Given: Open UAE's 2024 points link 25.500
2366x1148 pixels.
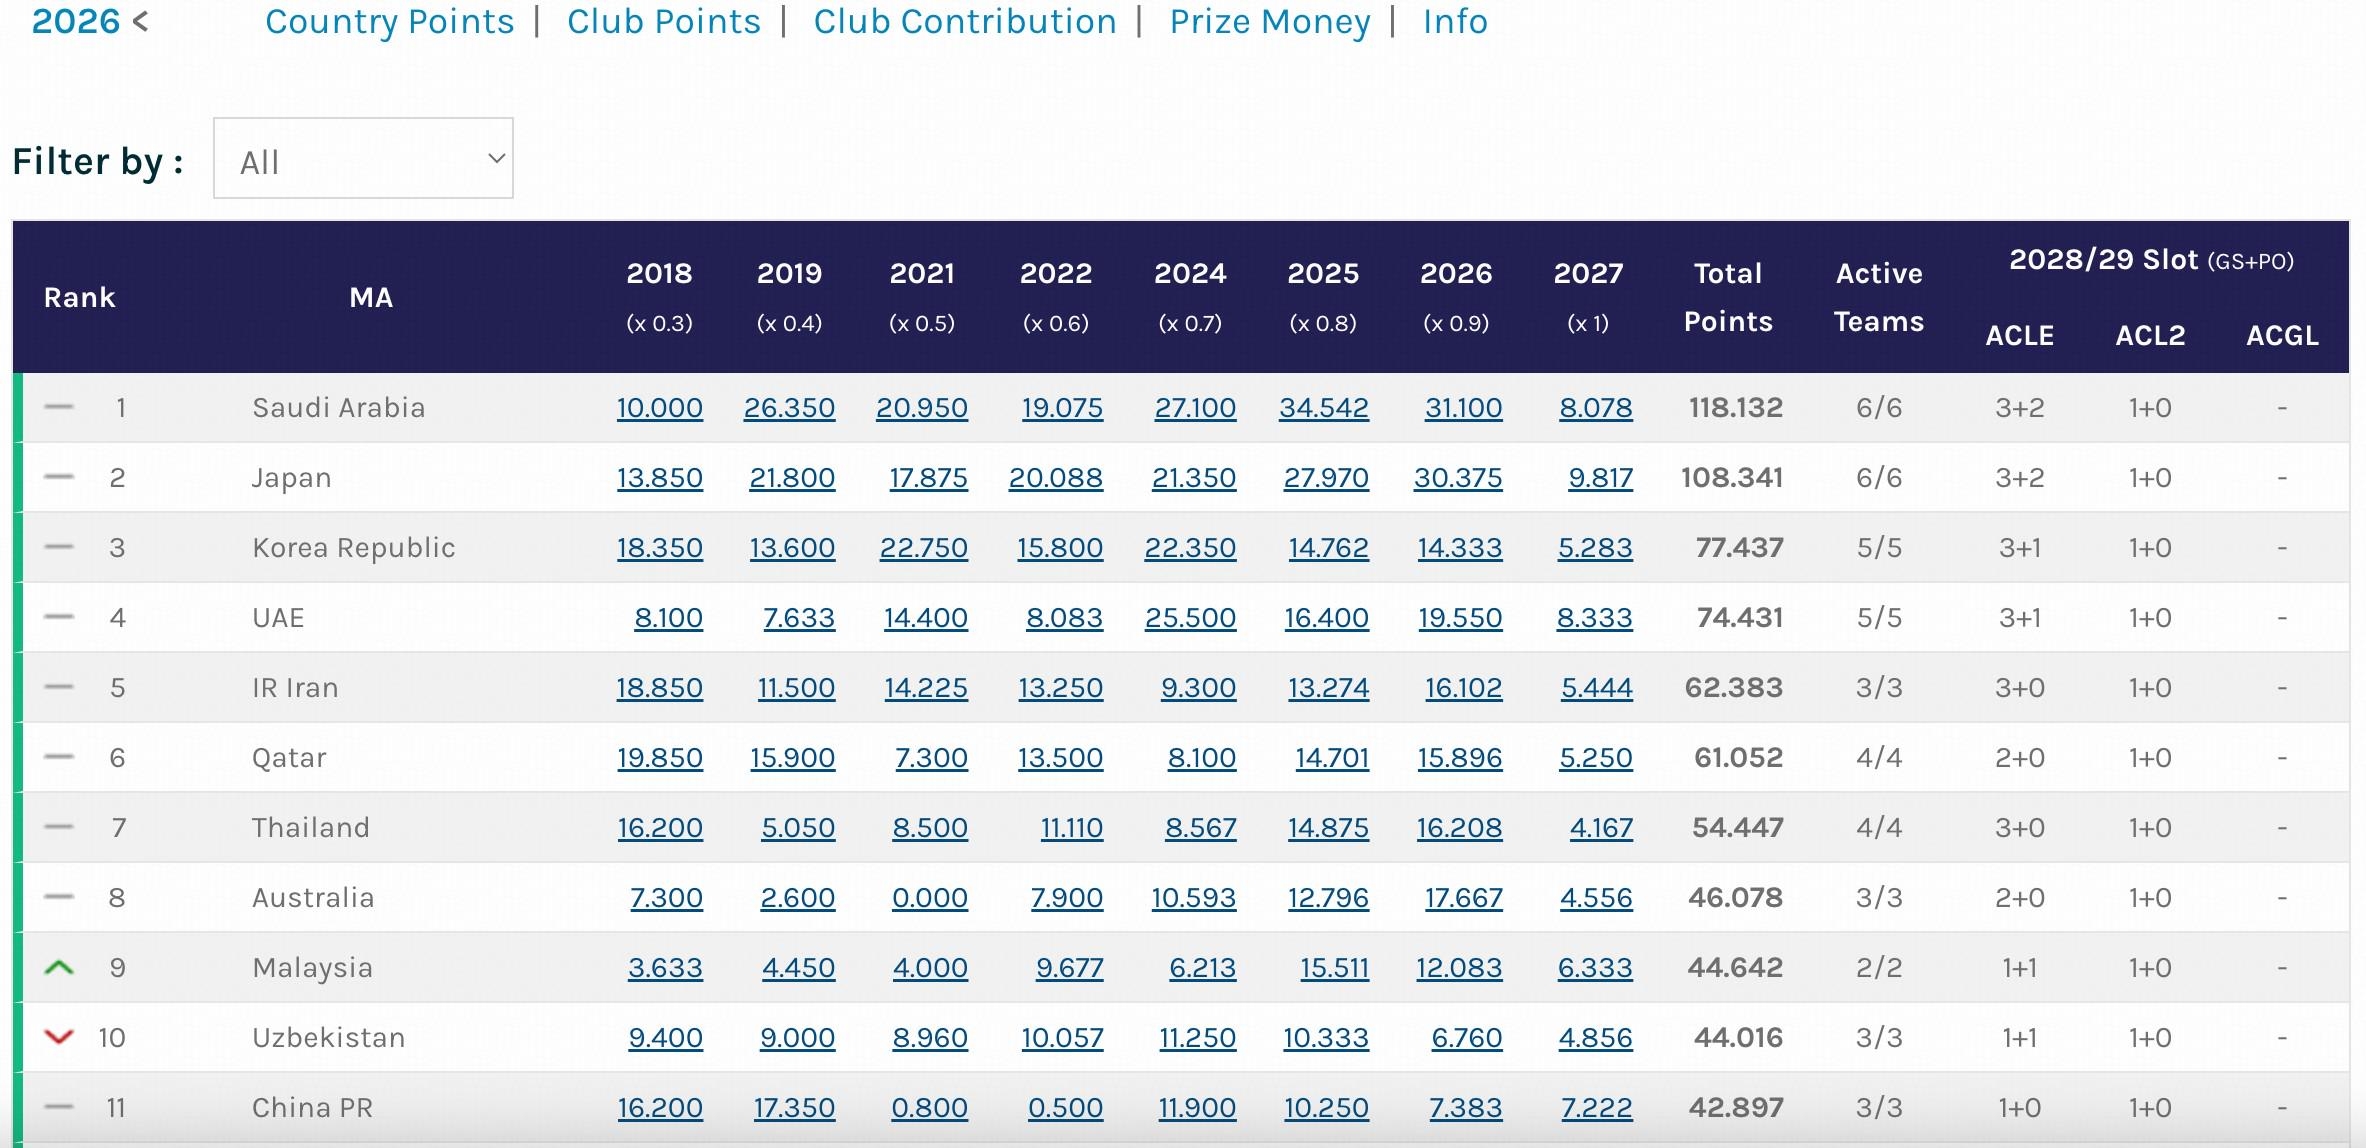Looking at the screenshot, I should tap(1190, 618).
